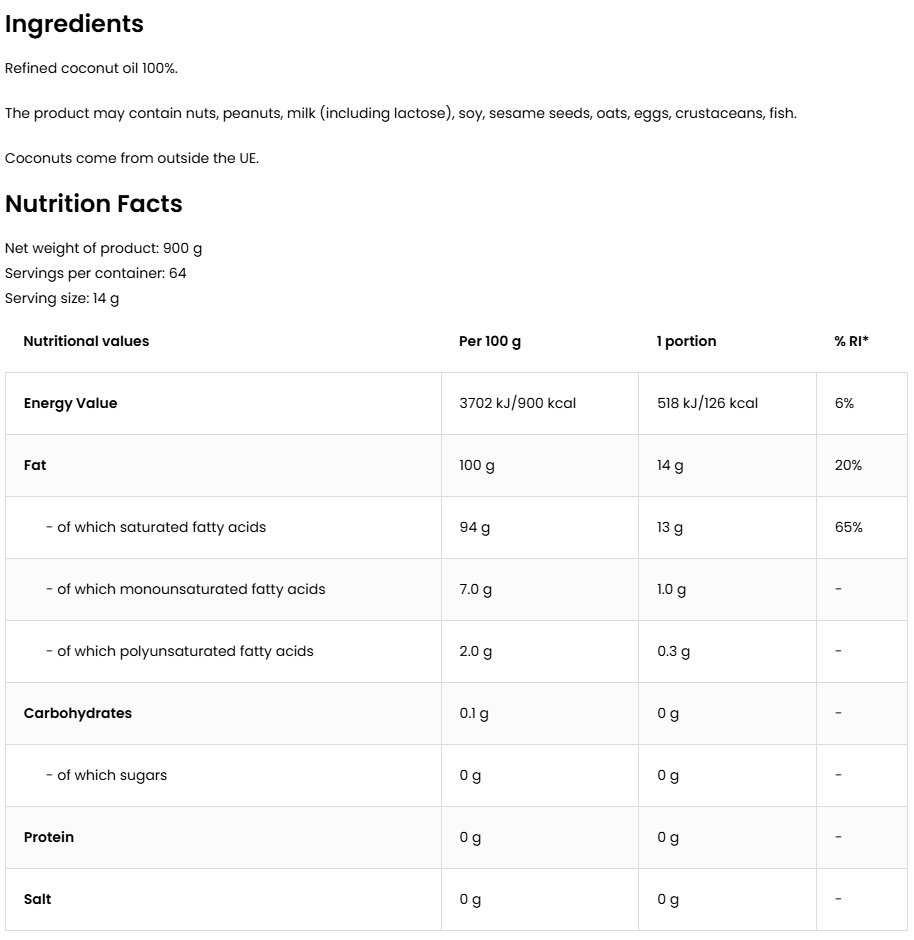Click the allergen warning sentence
The height and width of the screenshot is (940, 914).
point(400,113)
